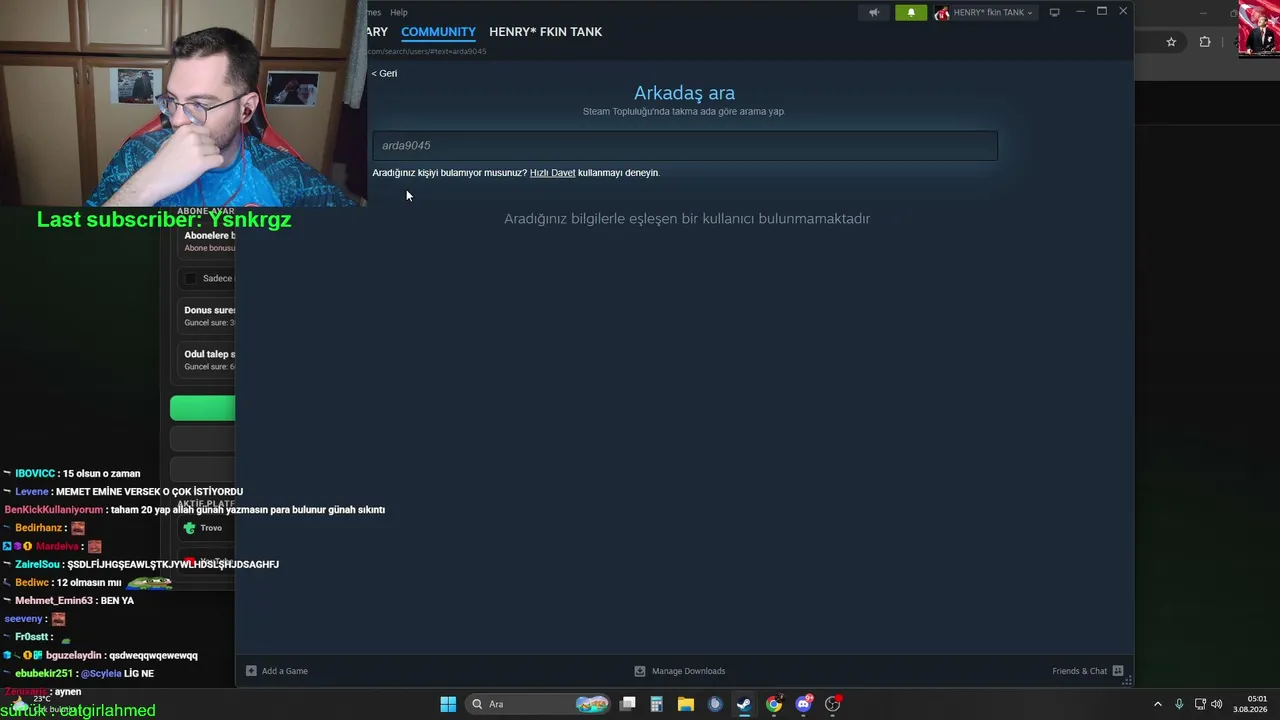Viewport: 1280px width, 720px height.
Task: Open the COMMUNITY tab in Steam
Action: pos(438,32)
